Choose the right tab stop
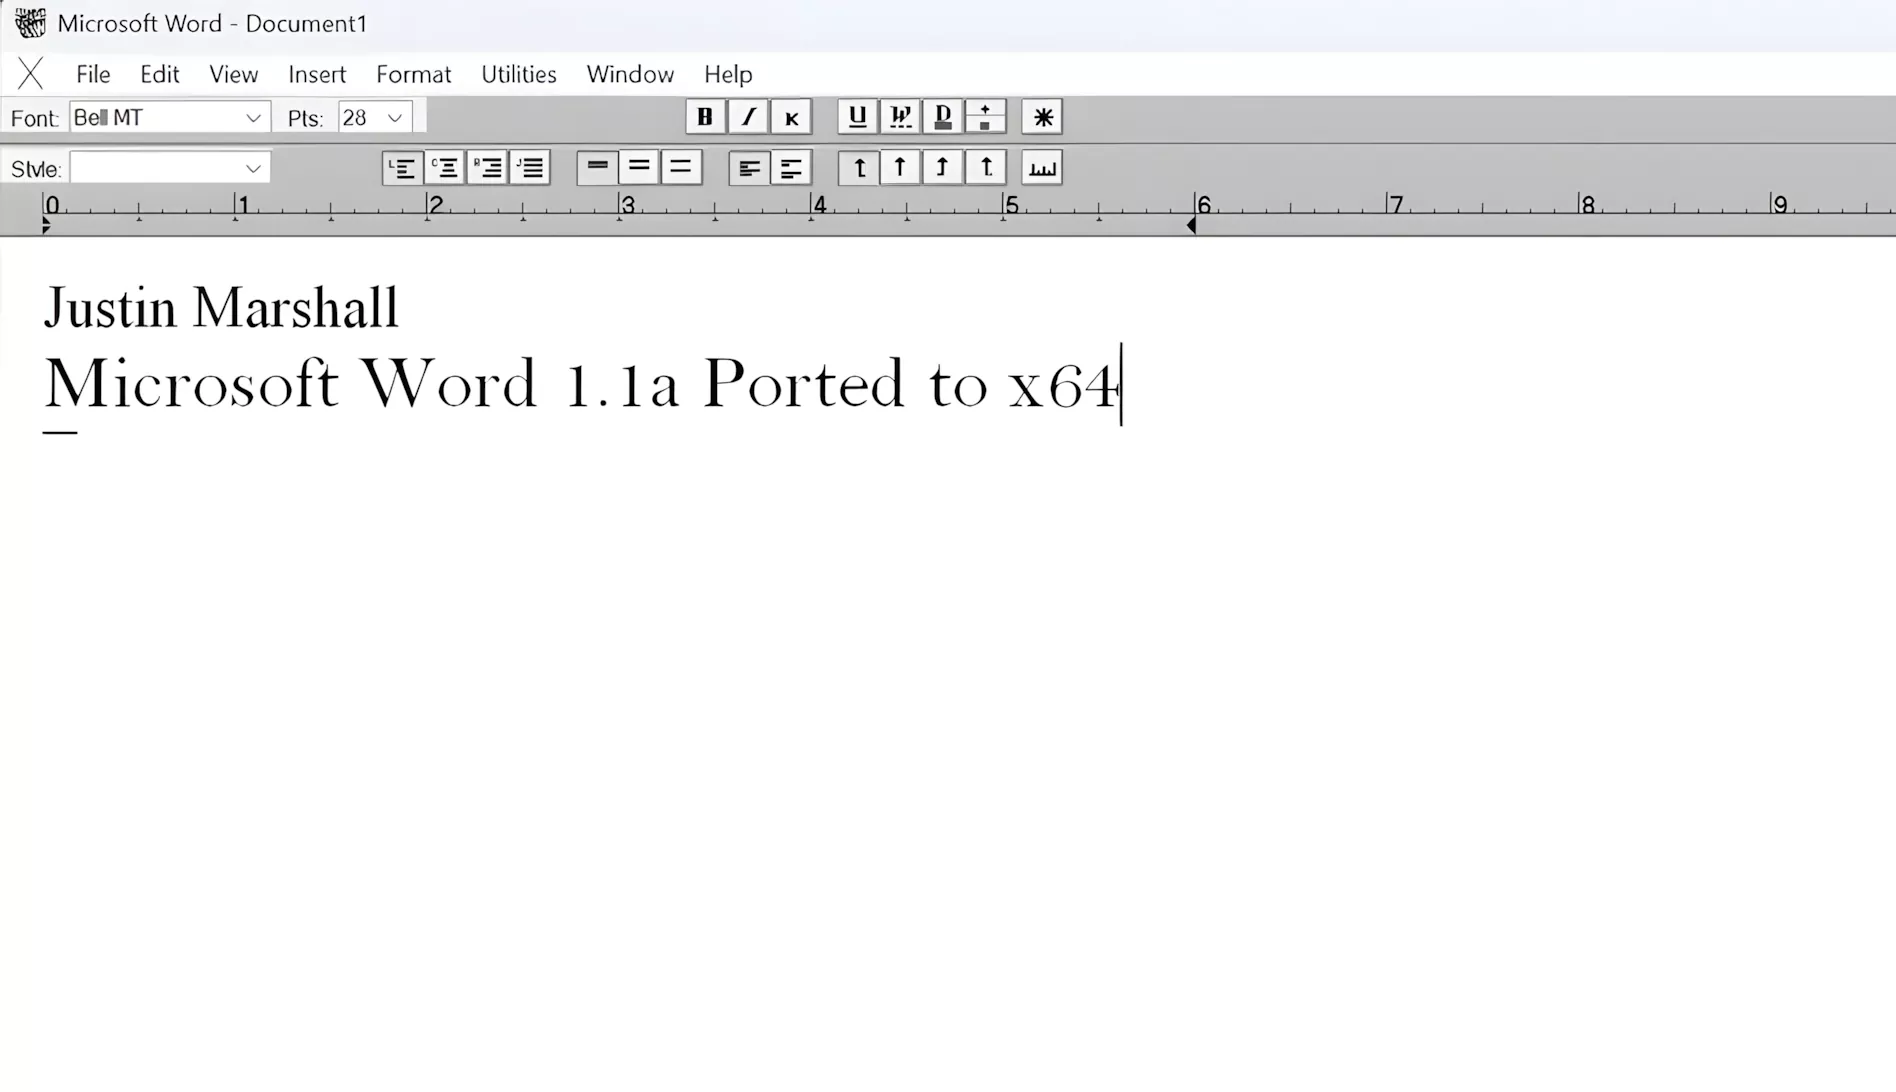 point(942,168)
